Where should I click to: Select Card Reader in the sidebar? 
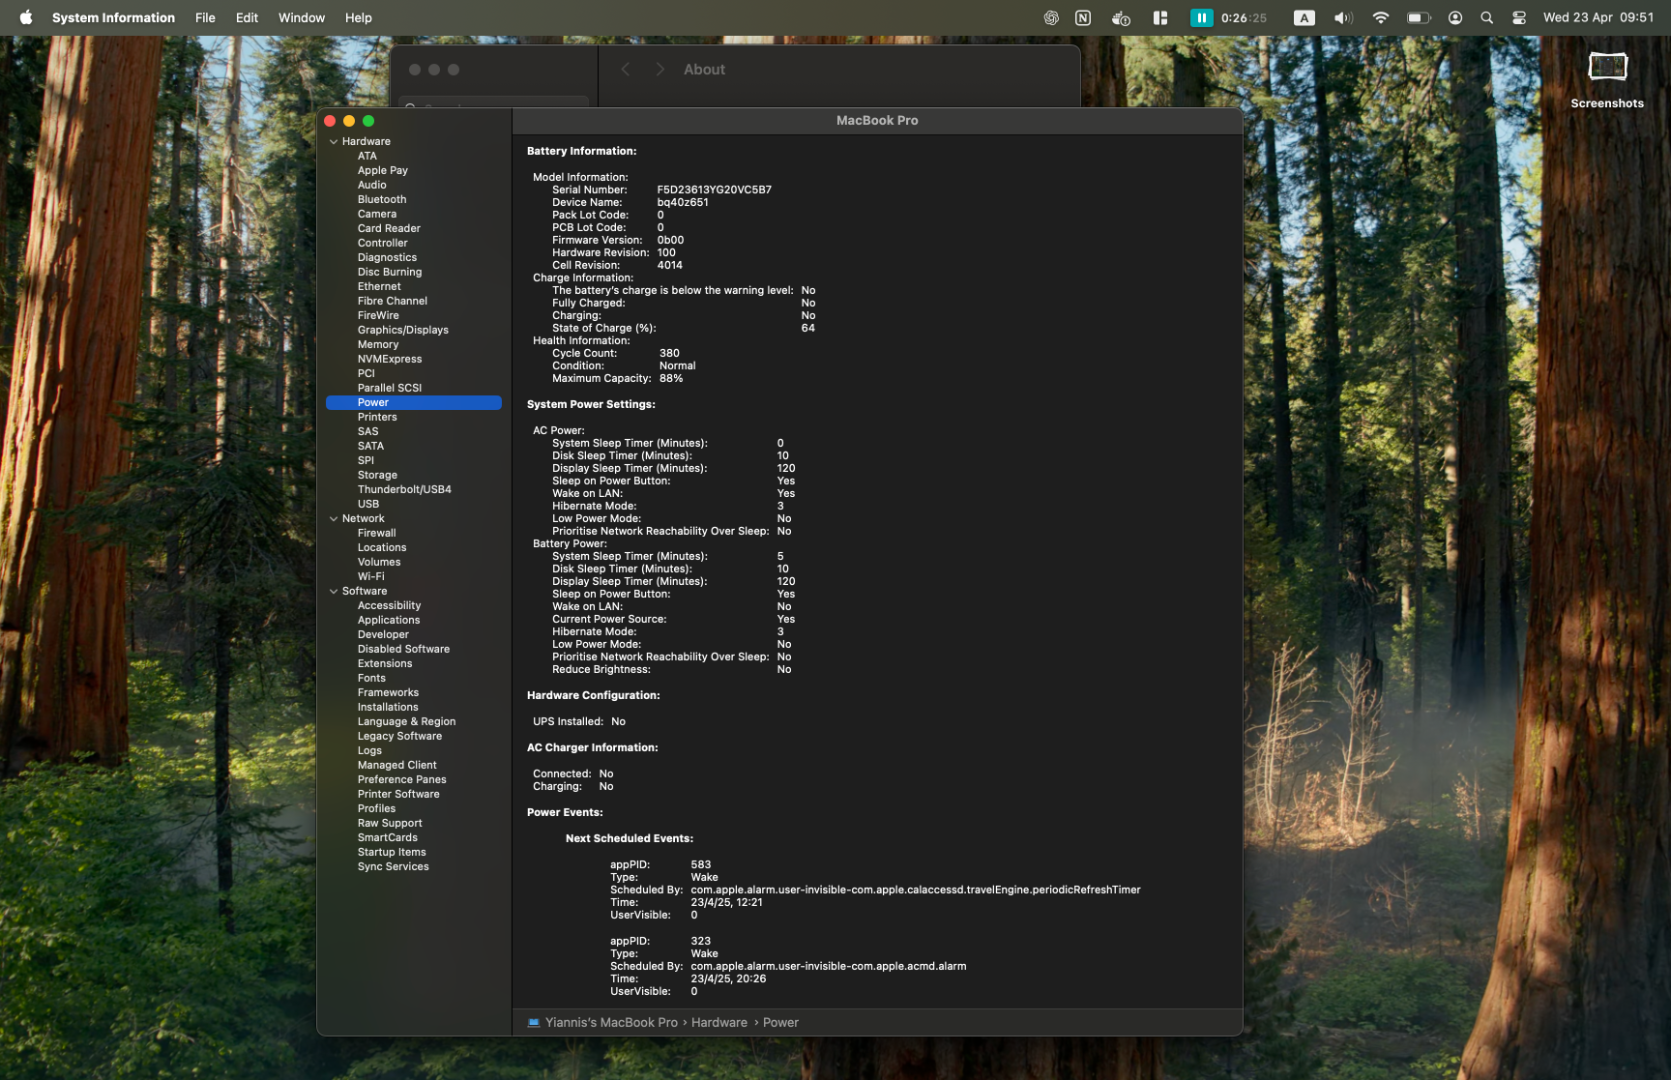389,228
